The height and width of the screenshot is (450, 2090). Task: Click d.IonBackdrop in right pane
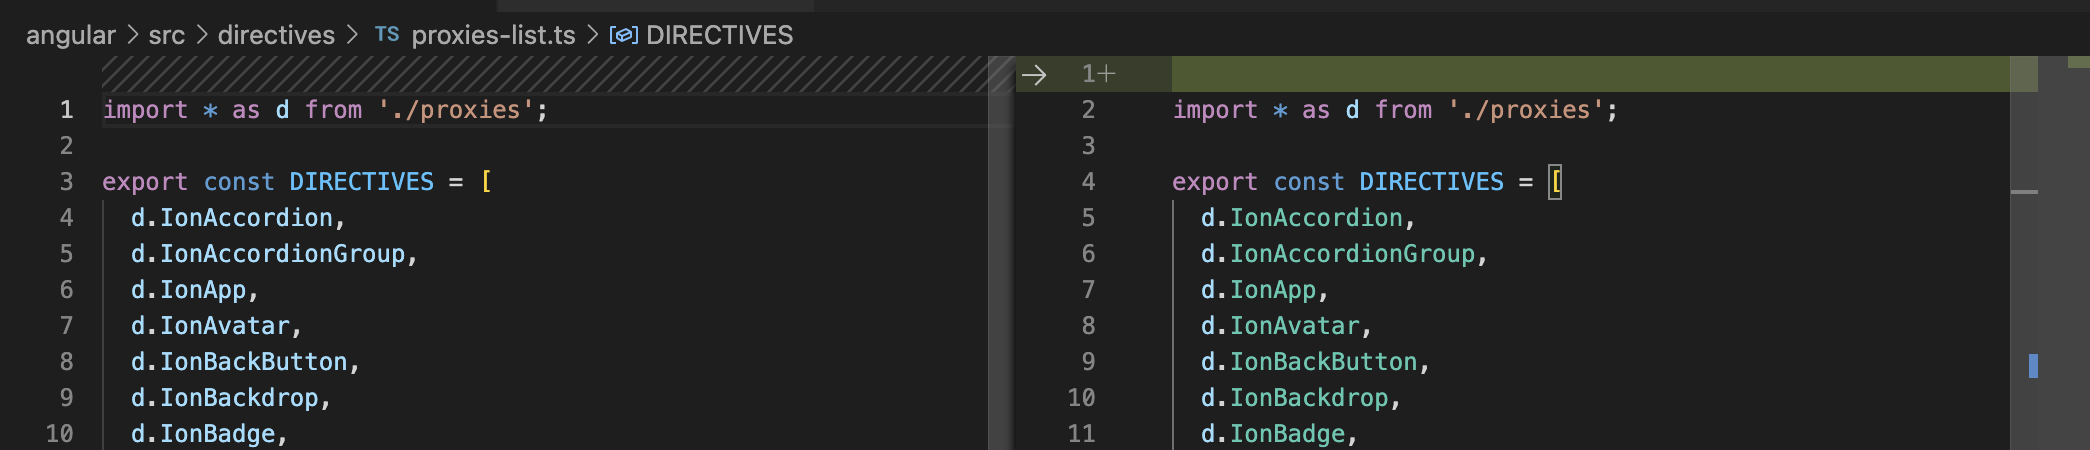(1301, 398)
